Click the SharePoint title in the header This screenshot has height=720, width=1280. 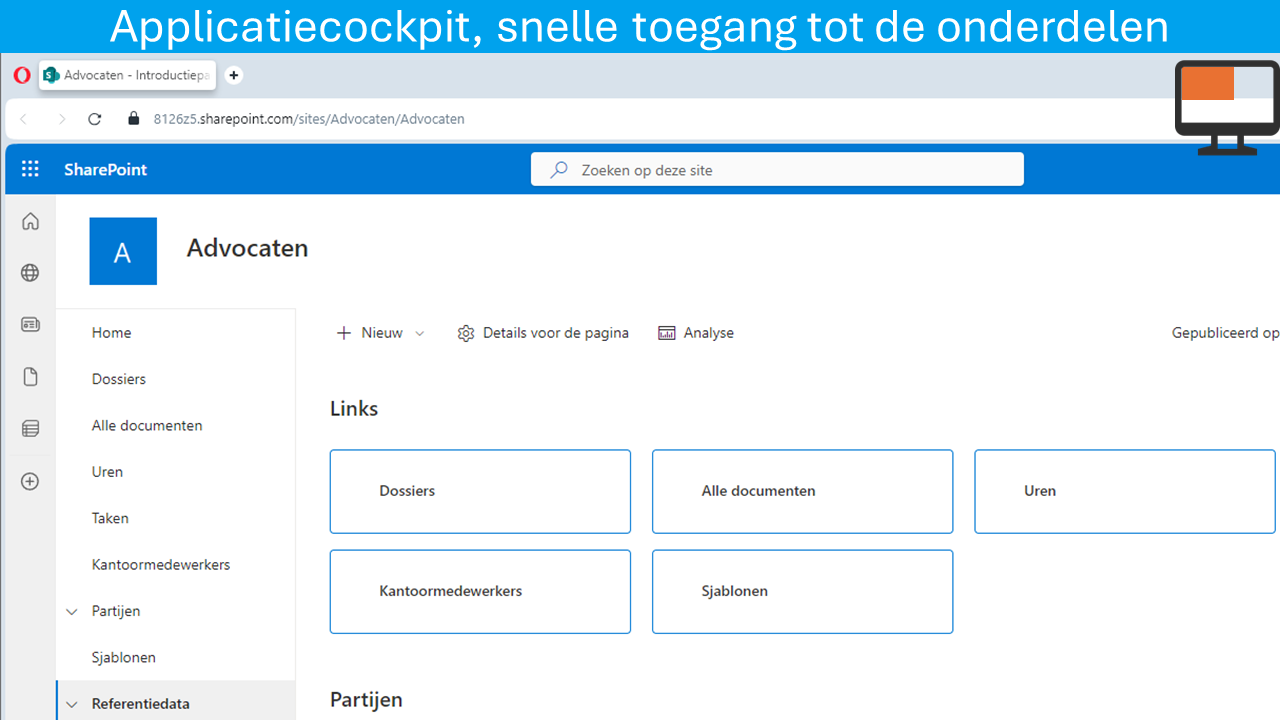pyautogui.click(x=105, y=170)
